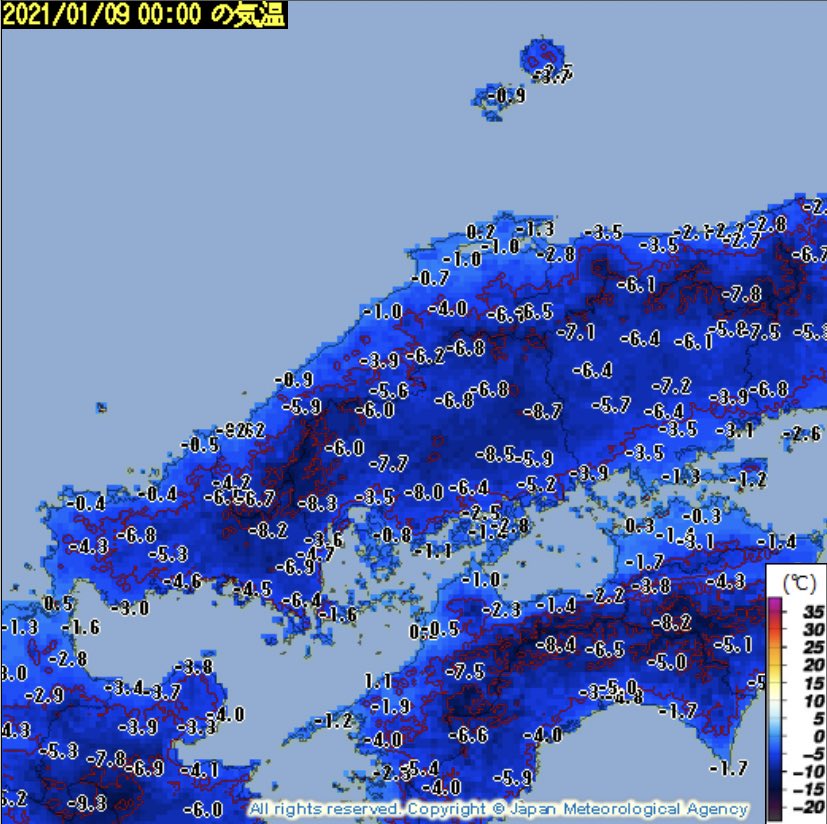Viewport: 827px width, 824px height.
Task: Click the -5.1 temperature reading
Action: click(733, 644)
